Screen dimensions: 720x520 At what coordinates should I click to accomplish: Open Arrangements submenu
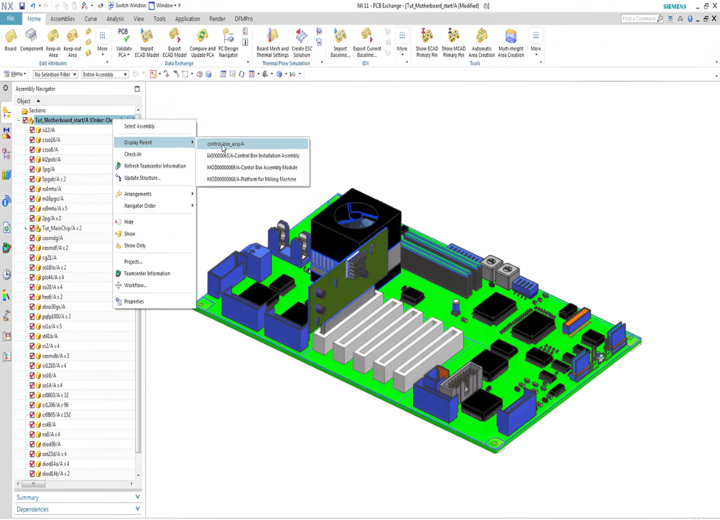point(155,194)
